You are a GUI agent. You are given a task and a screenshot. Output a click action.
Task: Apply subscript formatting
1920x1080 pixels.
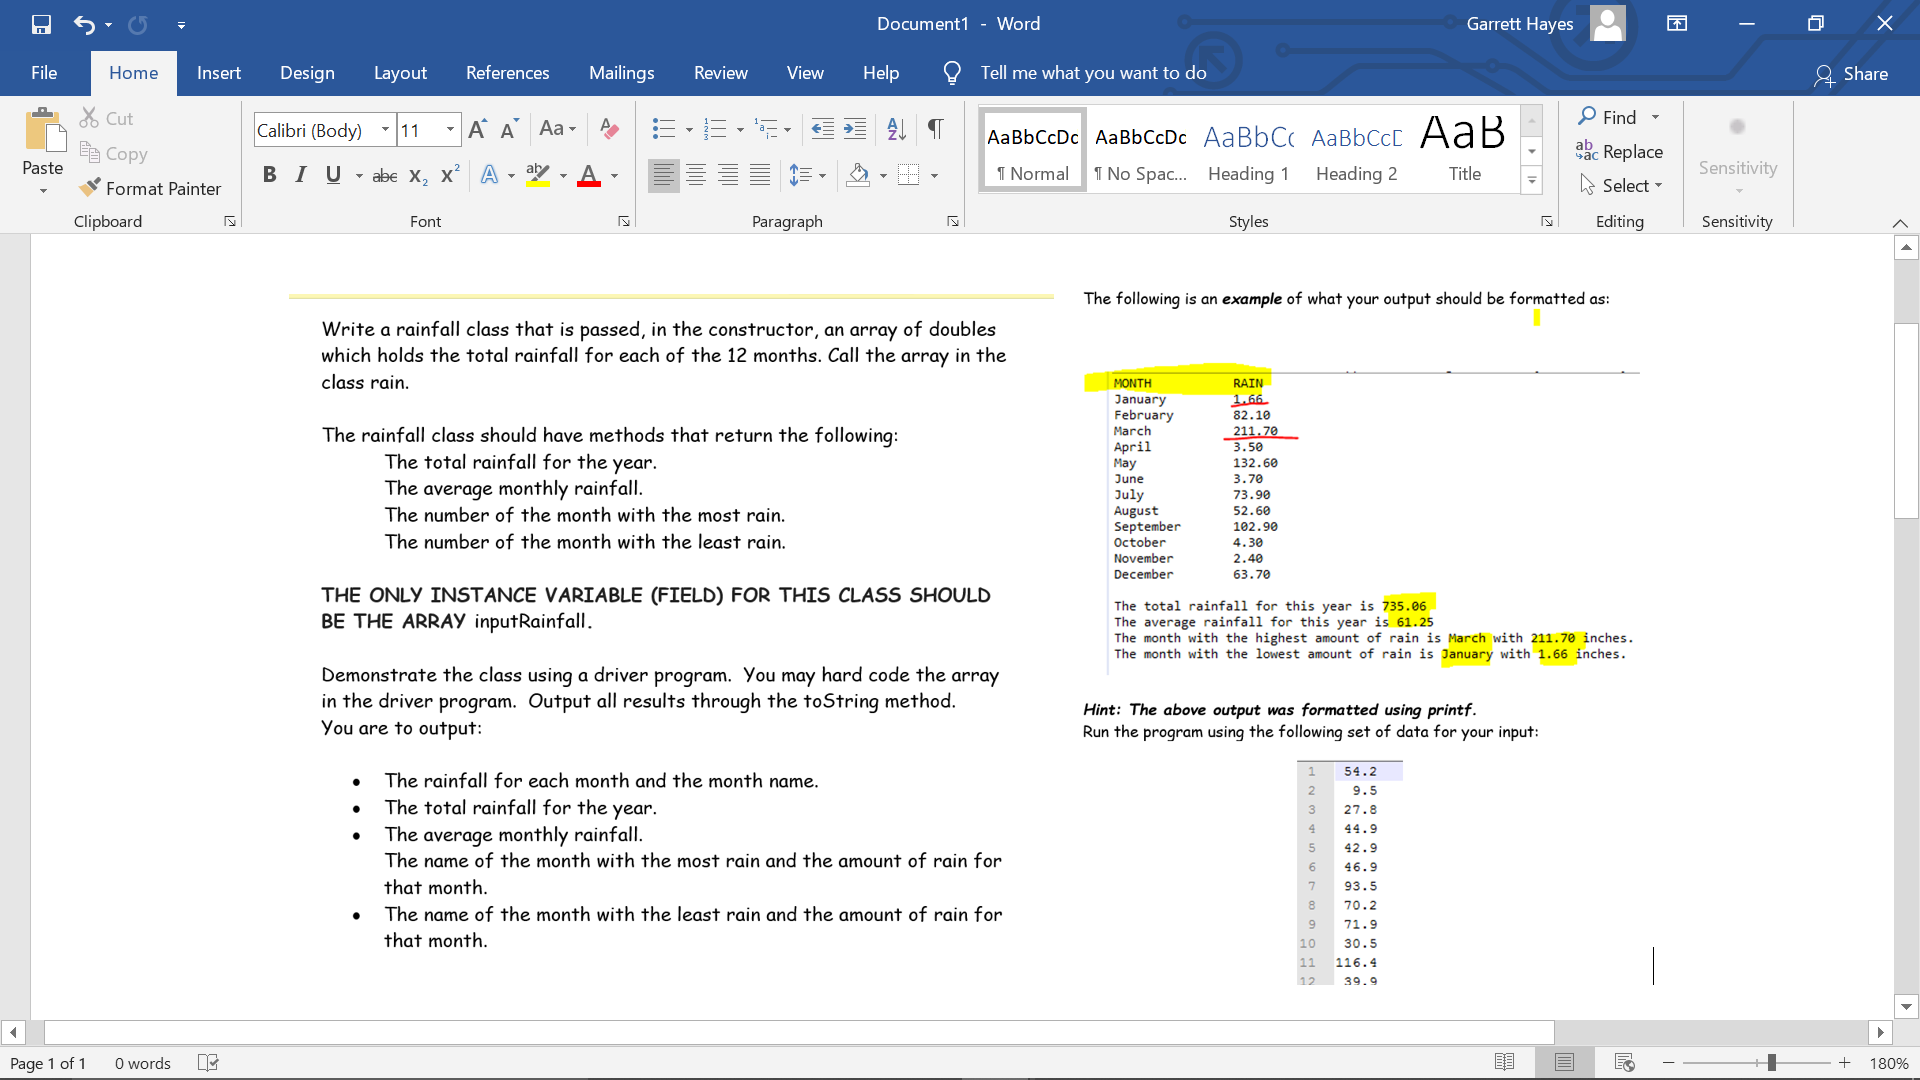(x=417, y=176)
